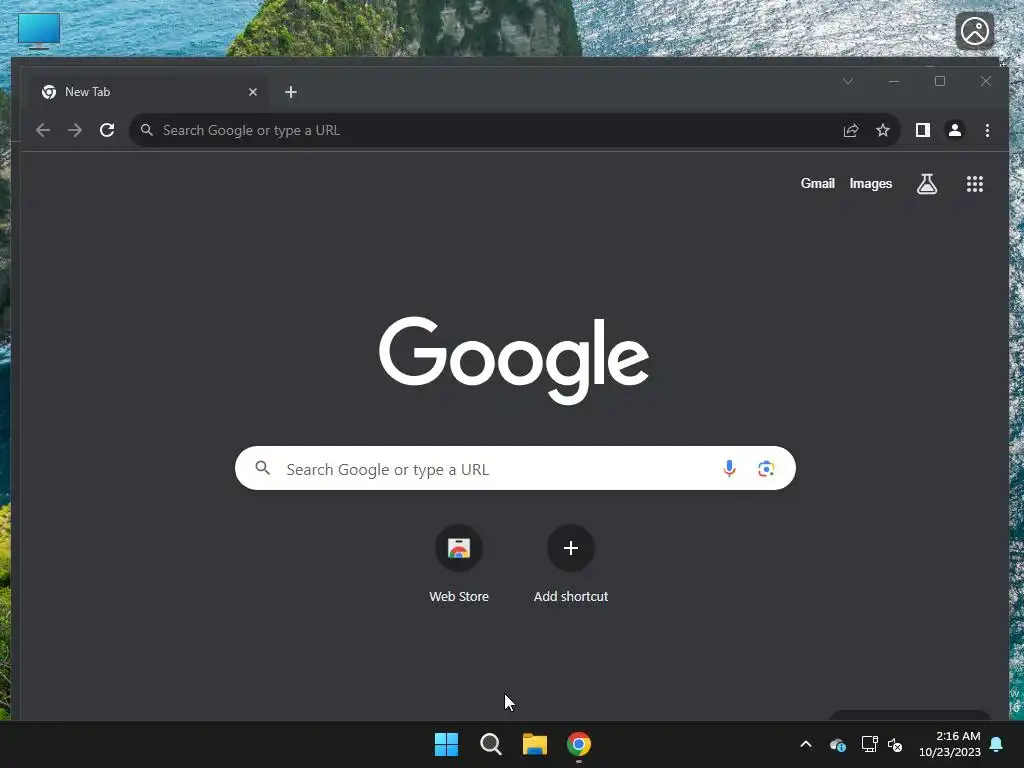Open the Google apps grid
The height and width of the screenshot is (768, 1024).
click(x=975, y=184)
